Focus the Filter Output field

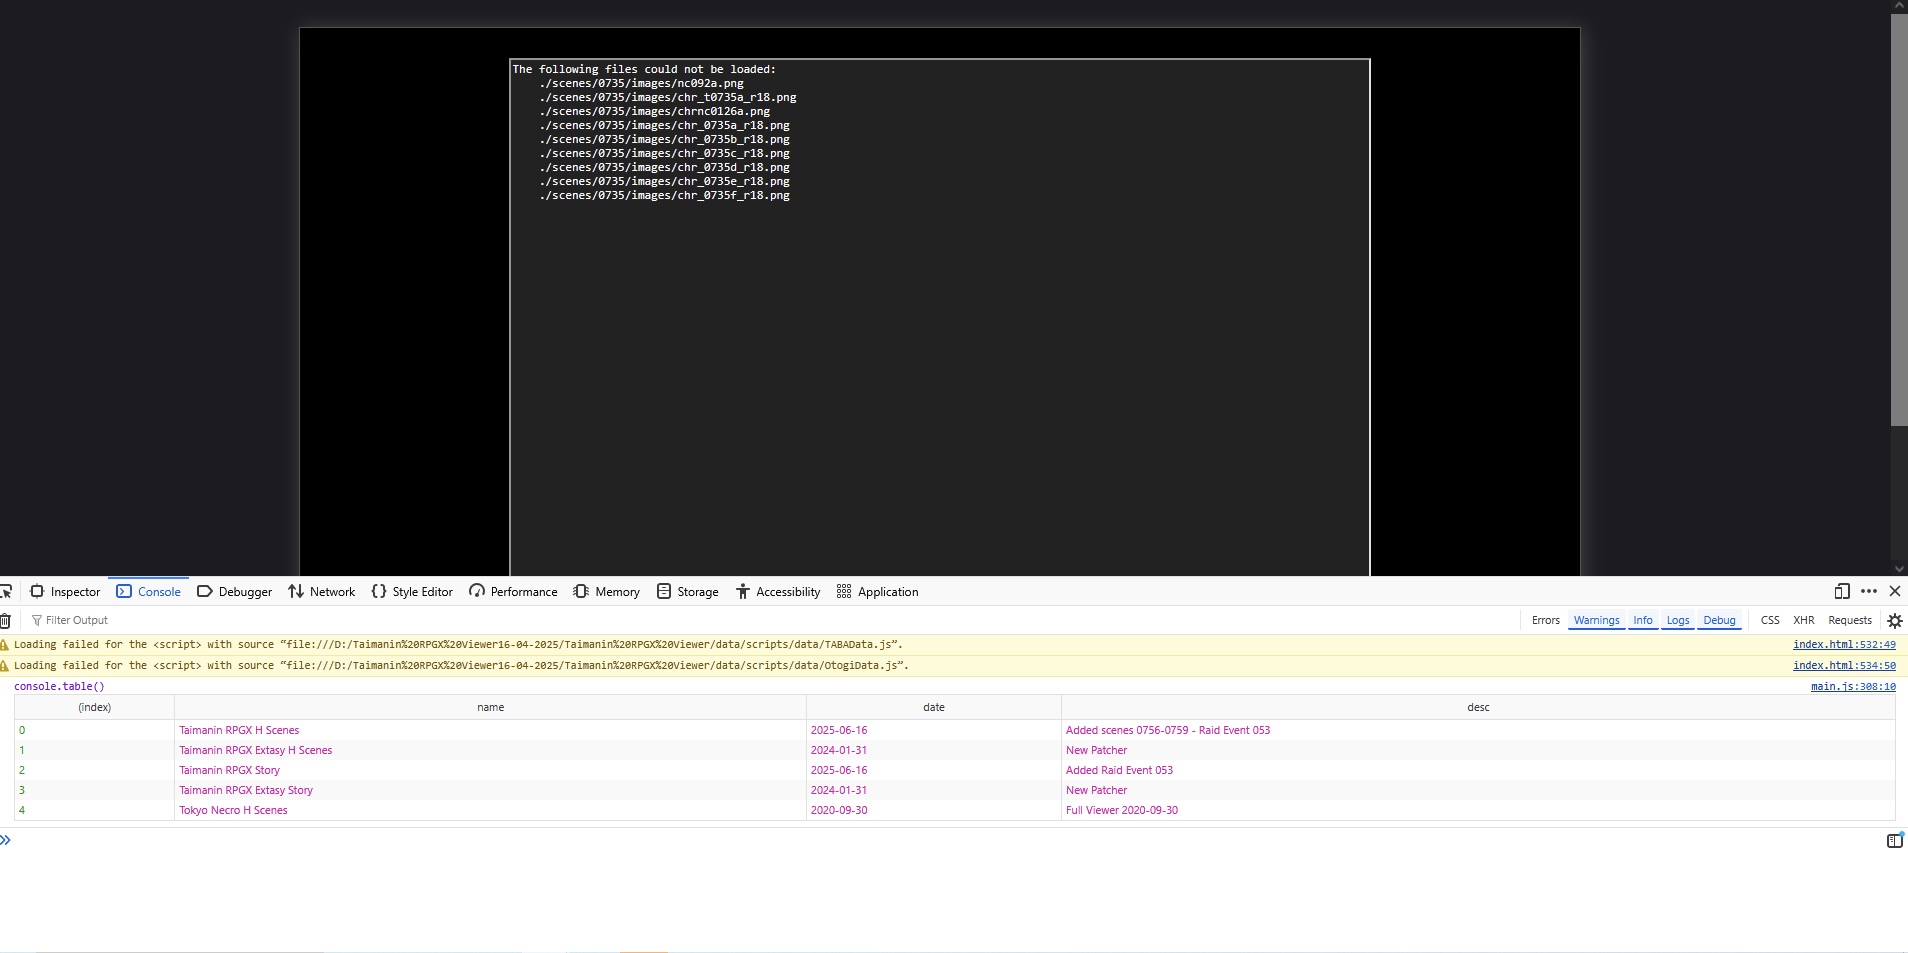770,620
